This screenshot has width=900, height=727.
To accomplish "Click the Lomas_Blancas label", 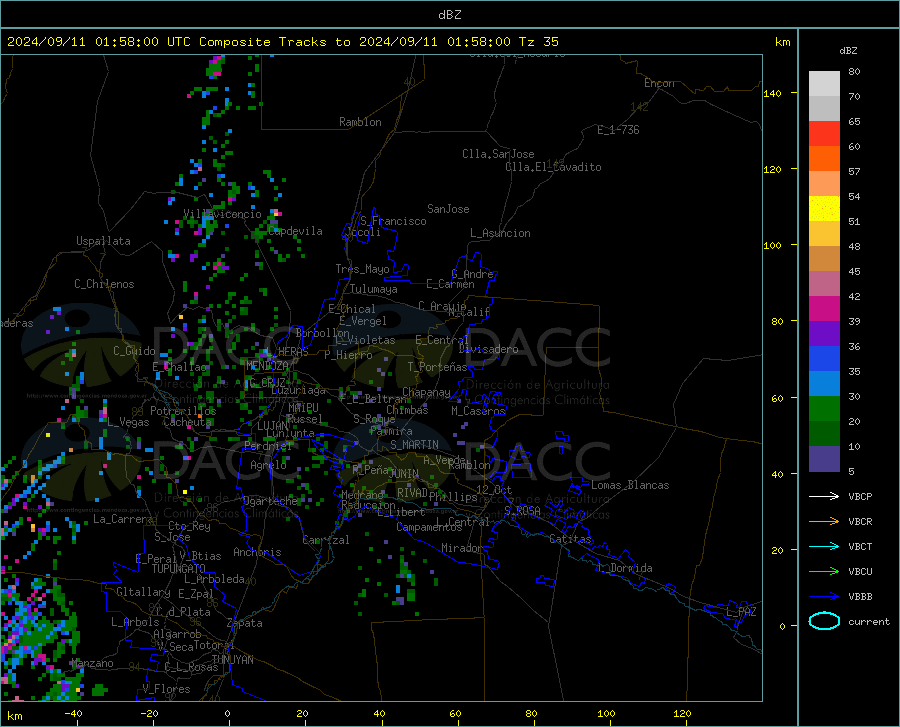I will [x=630, y=485].
